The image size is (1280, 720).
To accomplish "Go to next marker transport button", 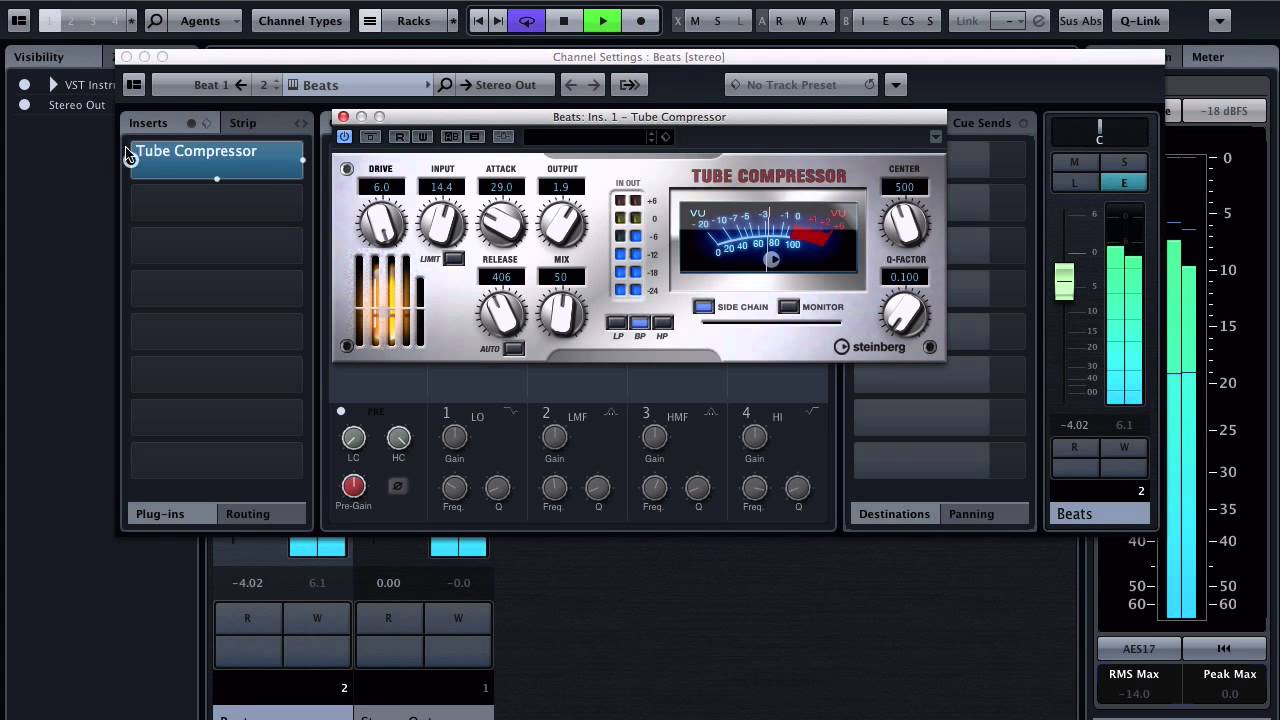I will [x=497, y=20].
